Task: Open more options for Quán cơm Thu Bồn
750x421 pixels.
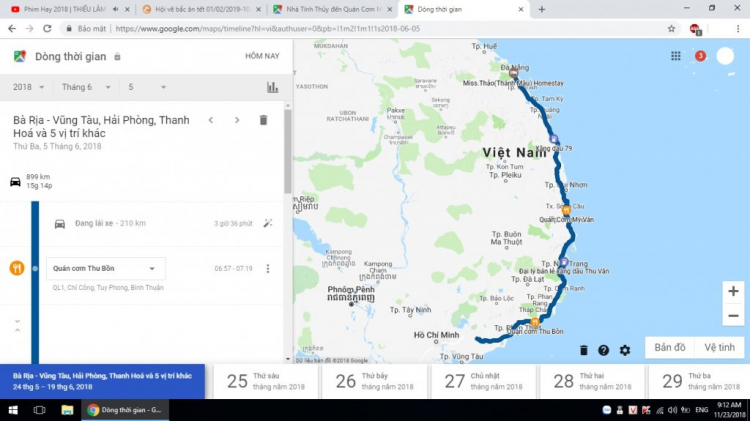Action: point(268,268)
